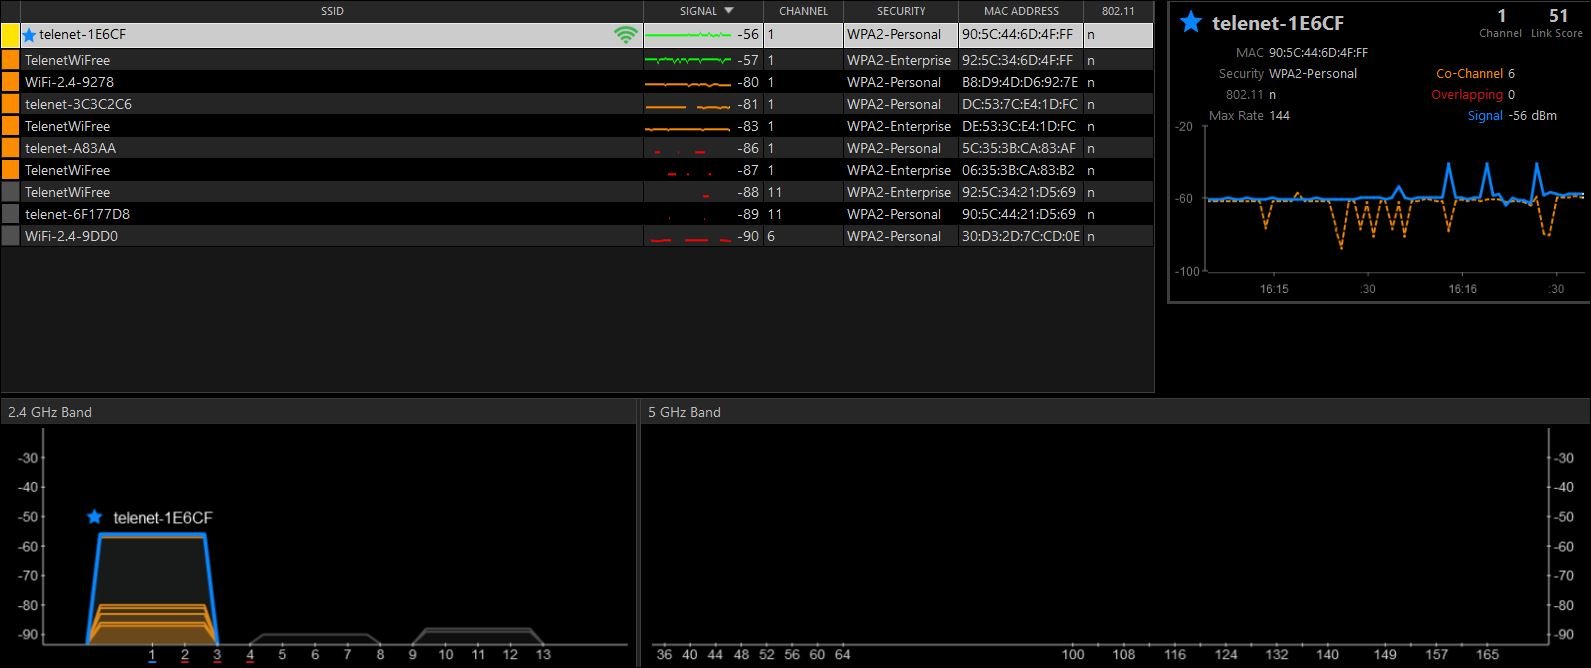The width and height of the screenshot is (1591, 668).
Task: Sort by the CHANNEL column header
Action: (x=803, y=11)
